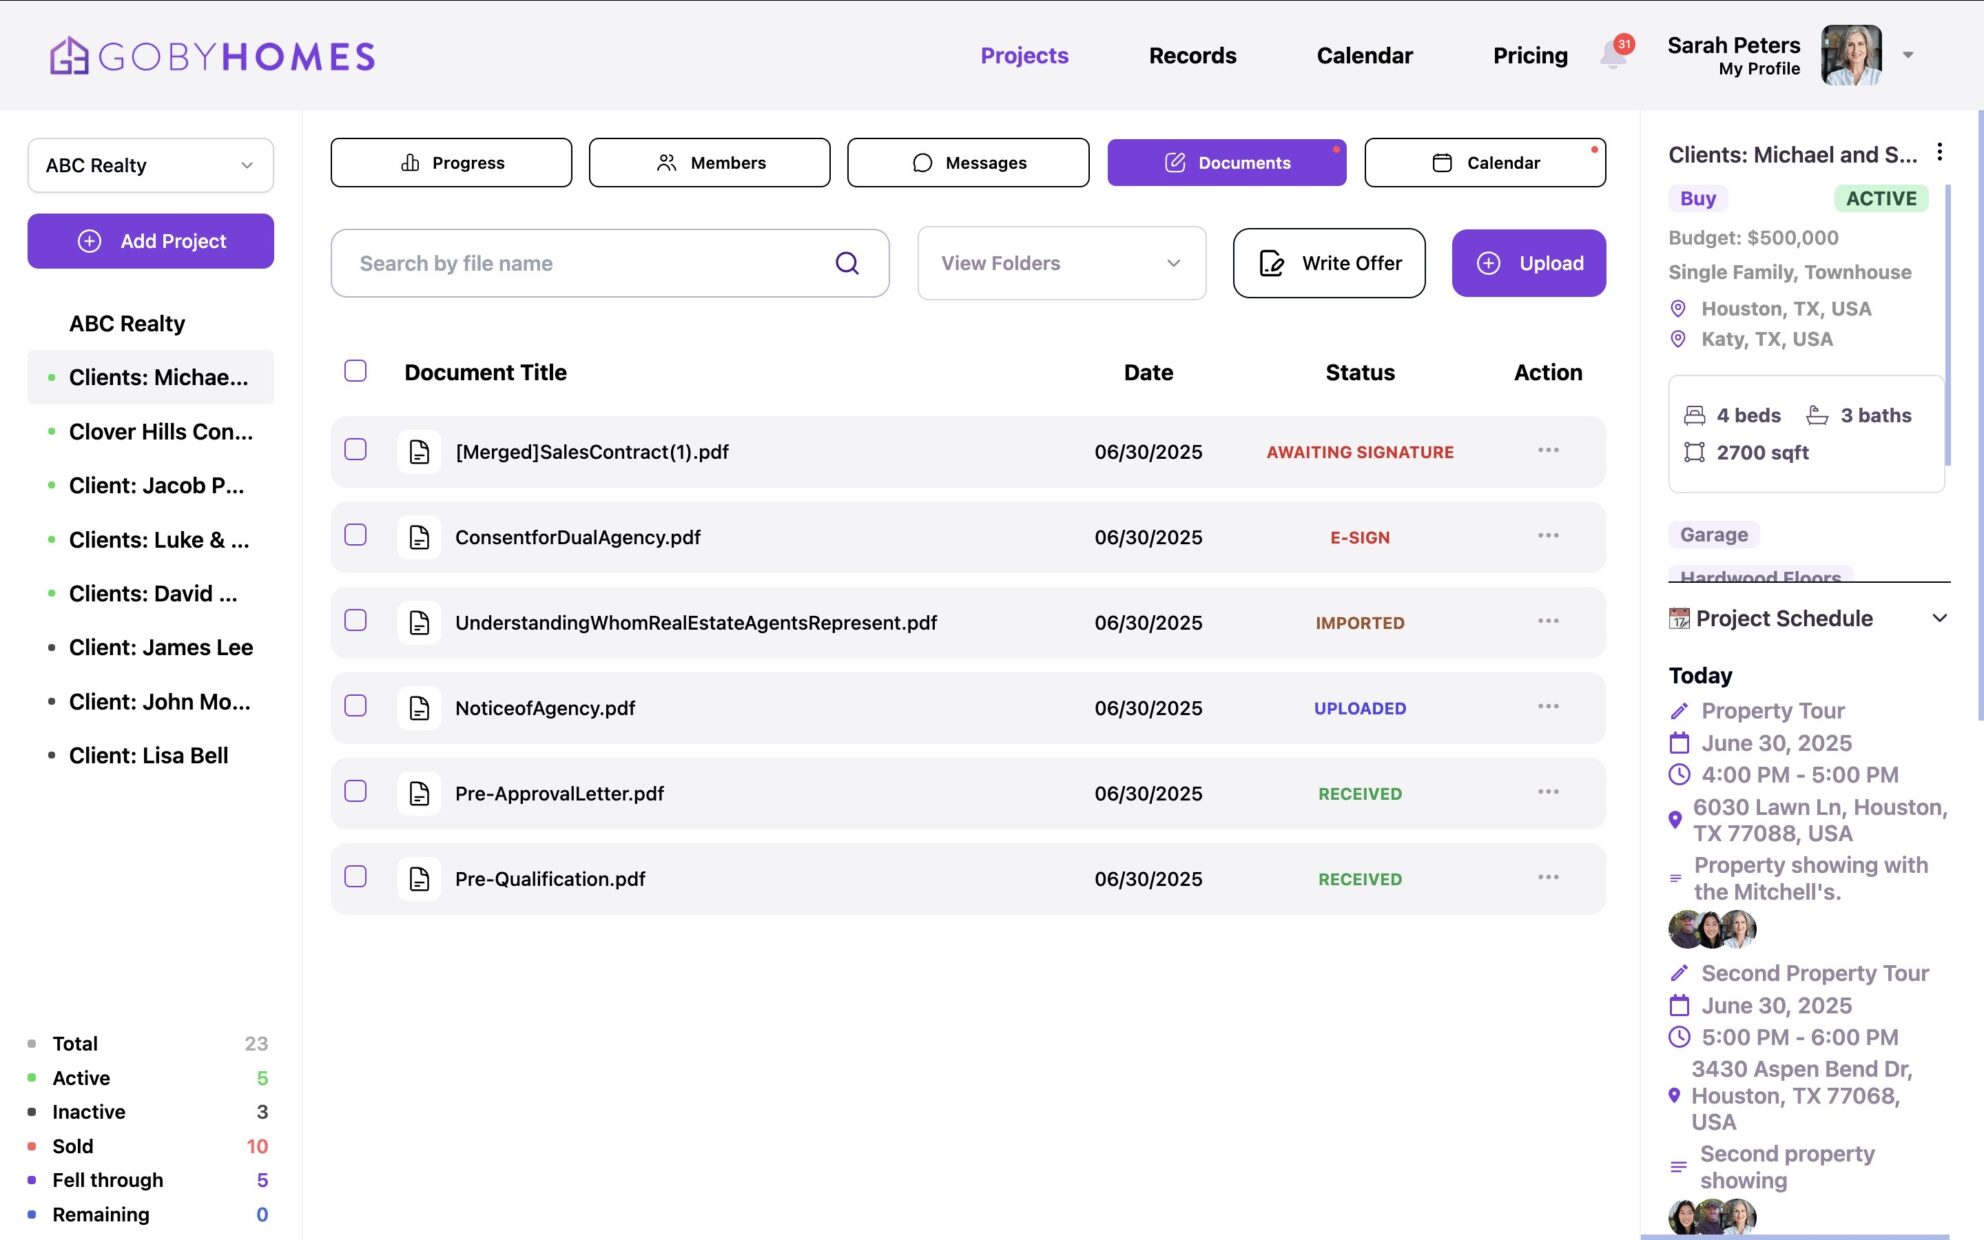This screenshot has height=1240, width=1984.
Task: Tick the Pre-Qualification.pdf checkbox
Action: (355, 877)
